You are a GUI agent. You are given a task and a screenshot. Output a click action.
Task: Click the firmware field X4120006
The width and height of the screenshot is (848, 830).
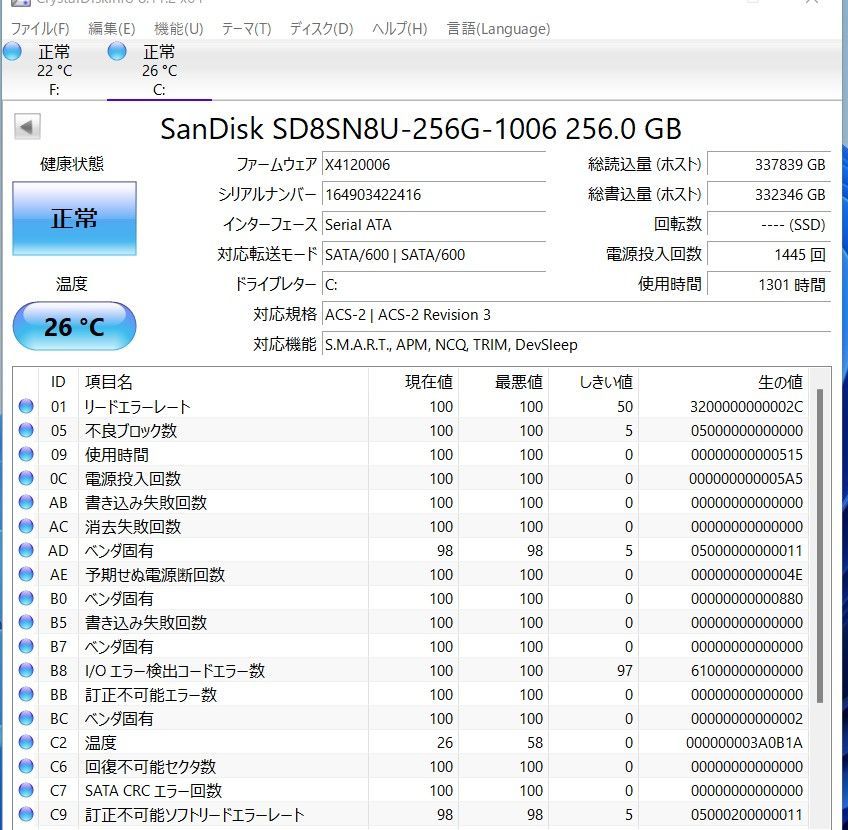pyautogui.click(x=434, y=164)
